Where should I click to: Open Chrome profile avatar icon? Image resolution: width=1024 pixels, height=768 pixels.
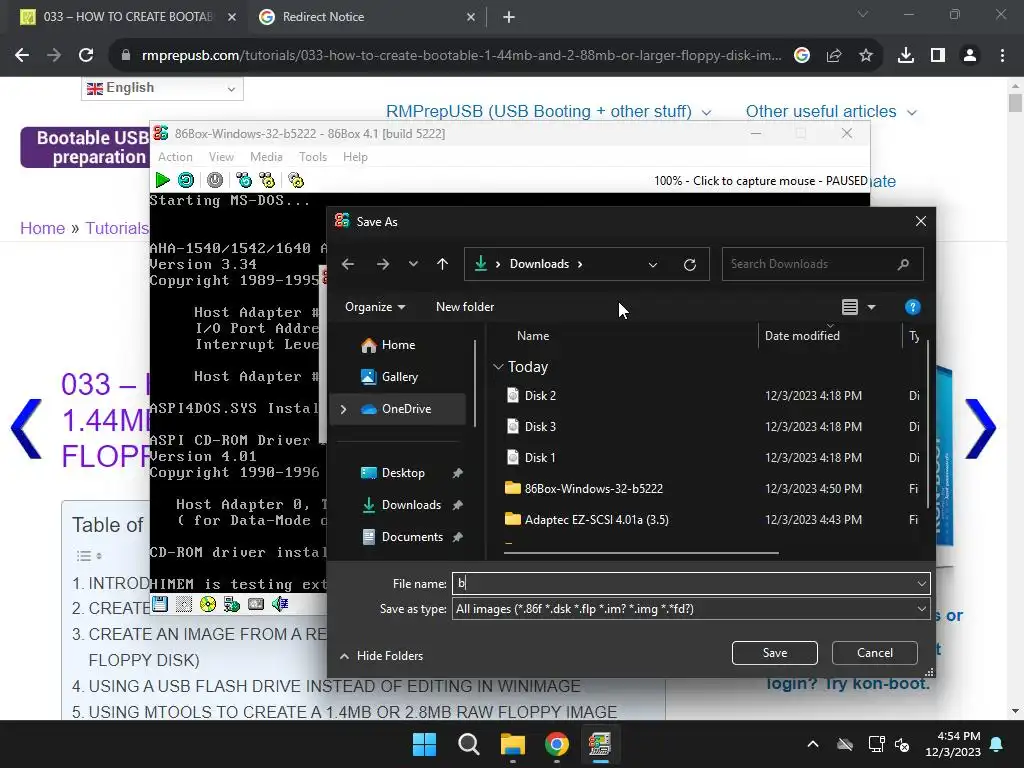pyautogui.click(x=970, y=56)
